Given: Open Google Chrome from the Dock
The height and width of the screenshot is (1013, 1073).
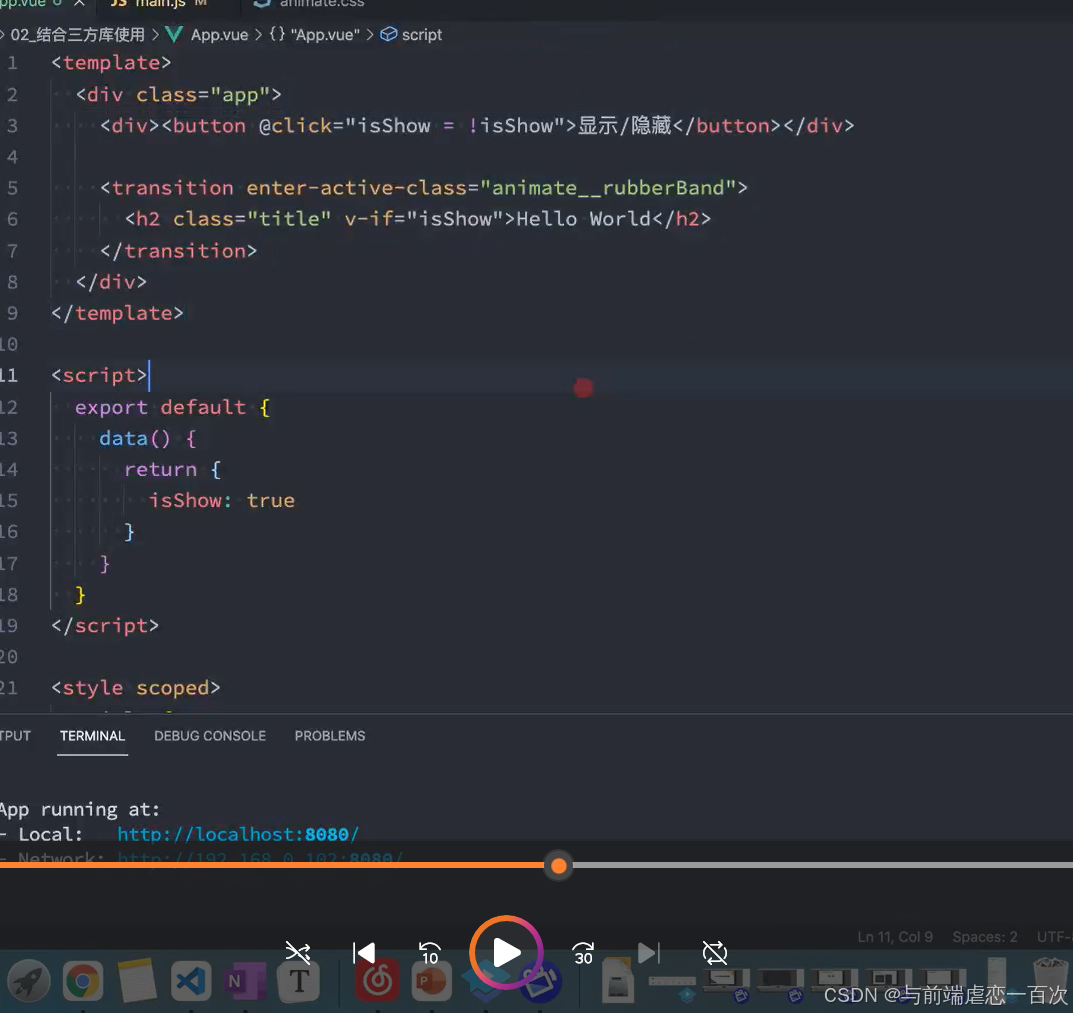Looking at the screenshot, I should [x=83, y=981].
